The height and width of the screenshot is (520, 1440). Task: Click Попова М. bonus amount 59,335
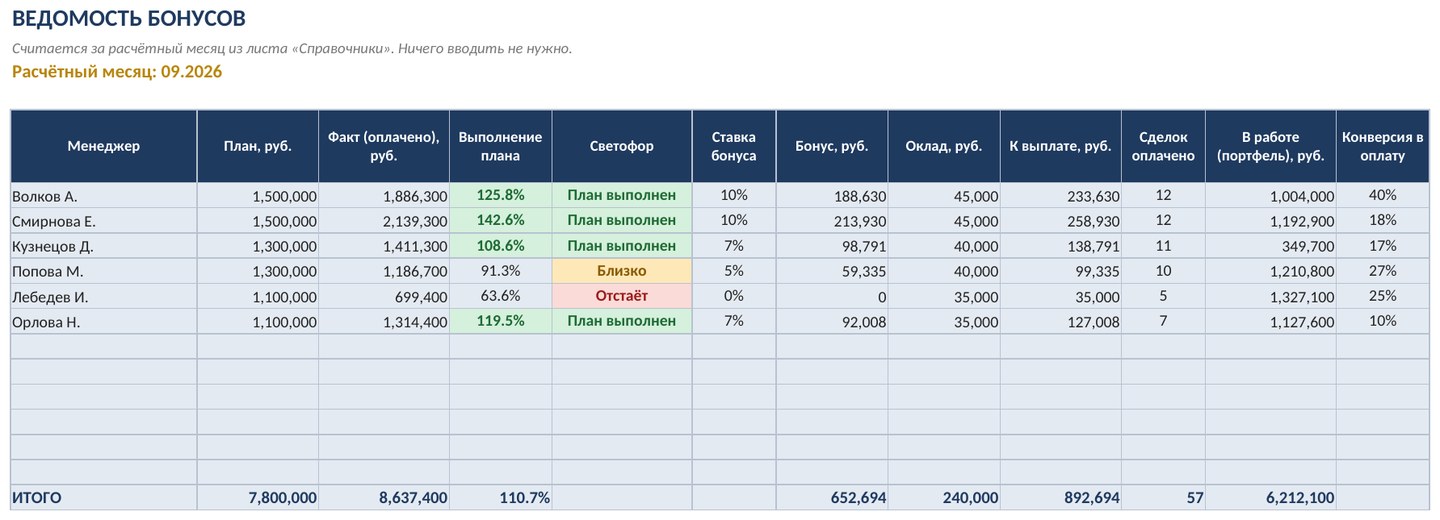pyautogui.click(x=832, y=271)
